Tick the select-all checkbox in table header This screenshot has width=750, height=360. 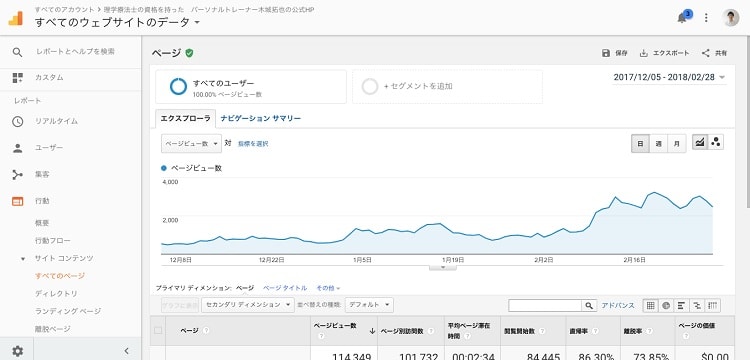click(x=158, y=330)
